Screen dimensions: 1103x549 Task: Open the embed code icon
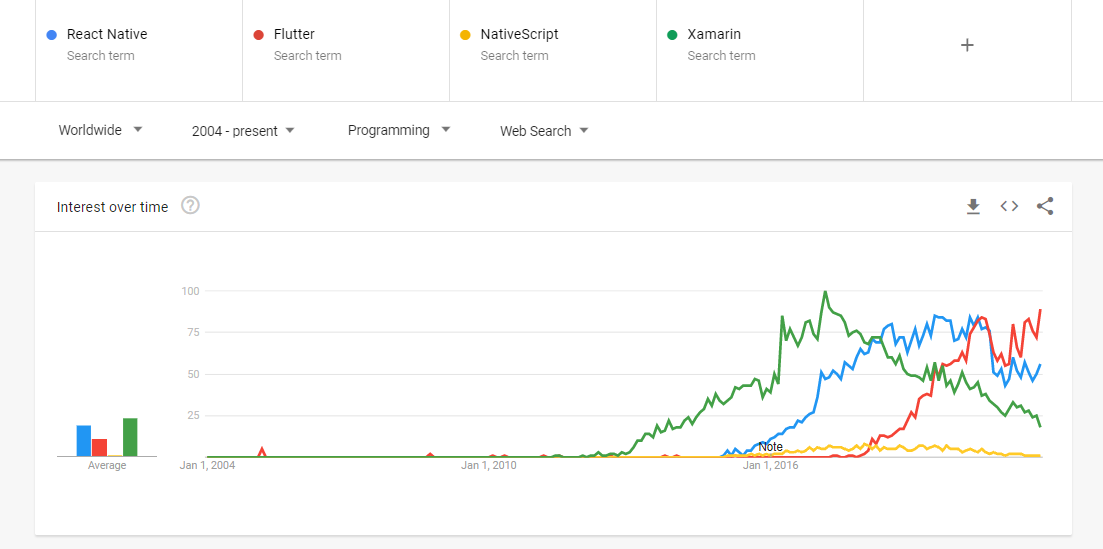click(1009, 207)
